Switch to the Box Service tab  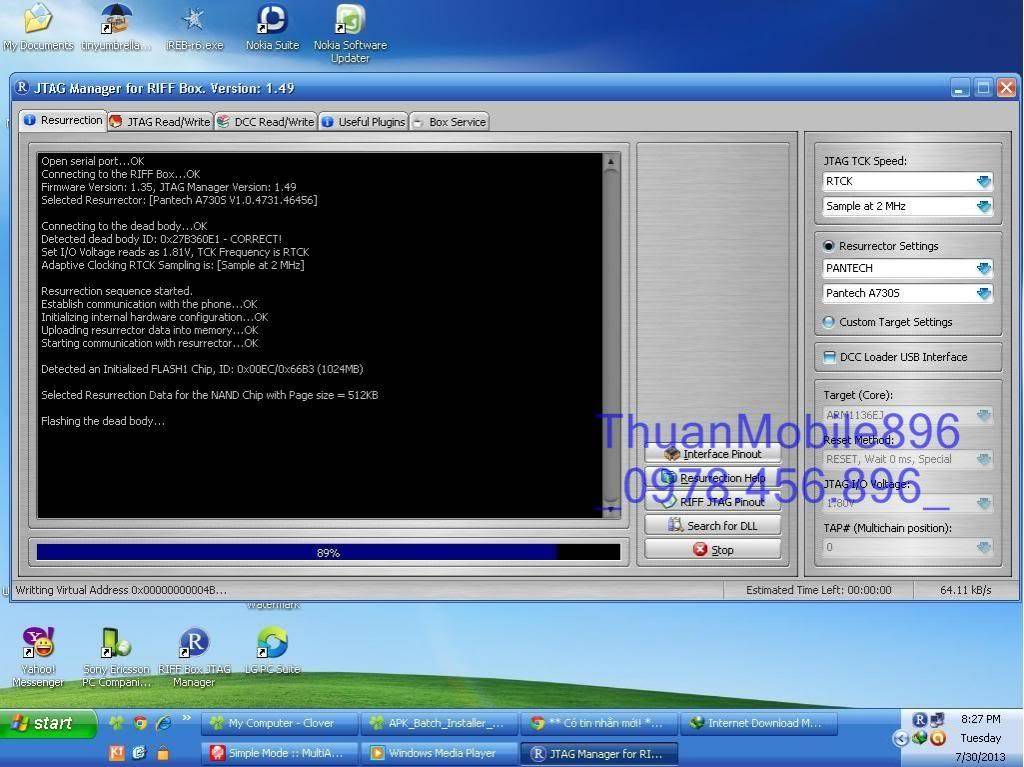click(449, 122)
